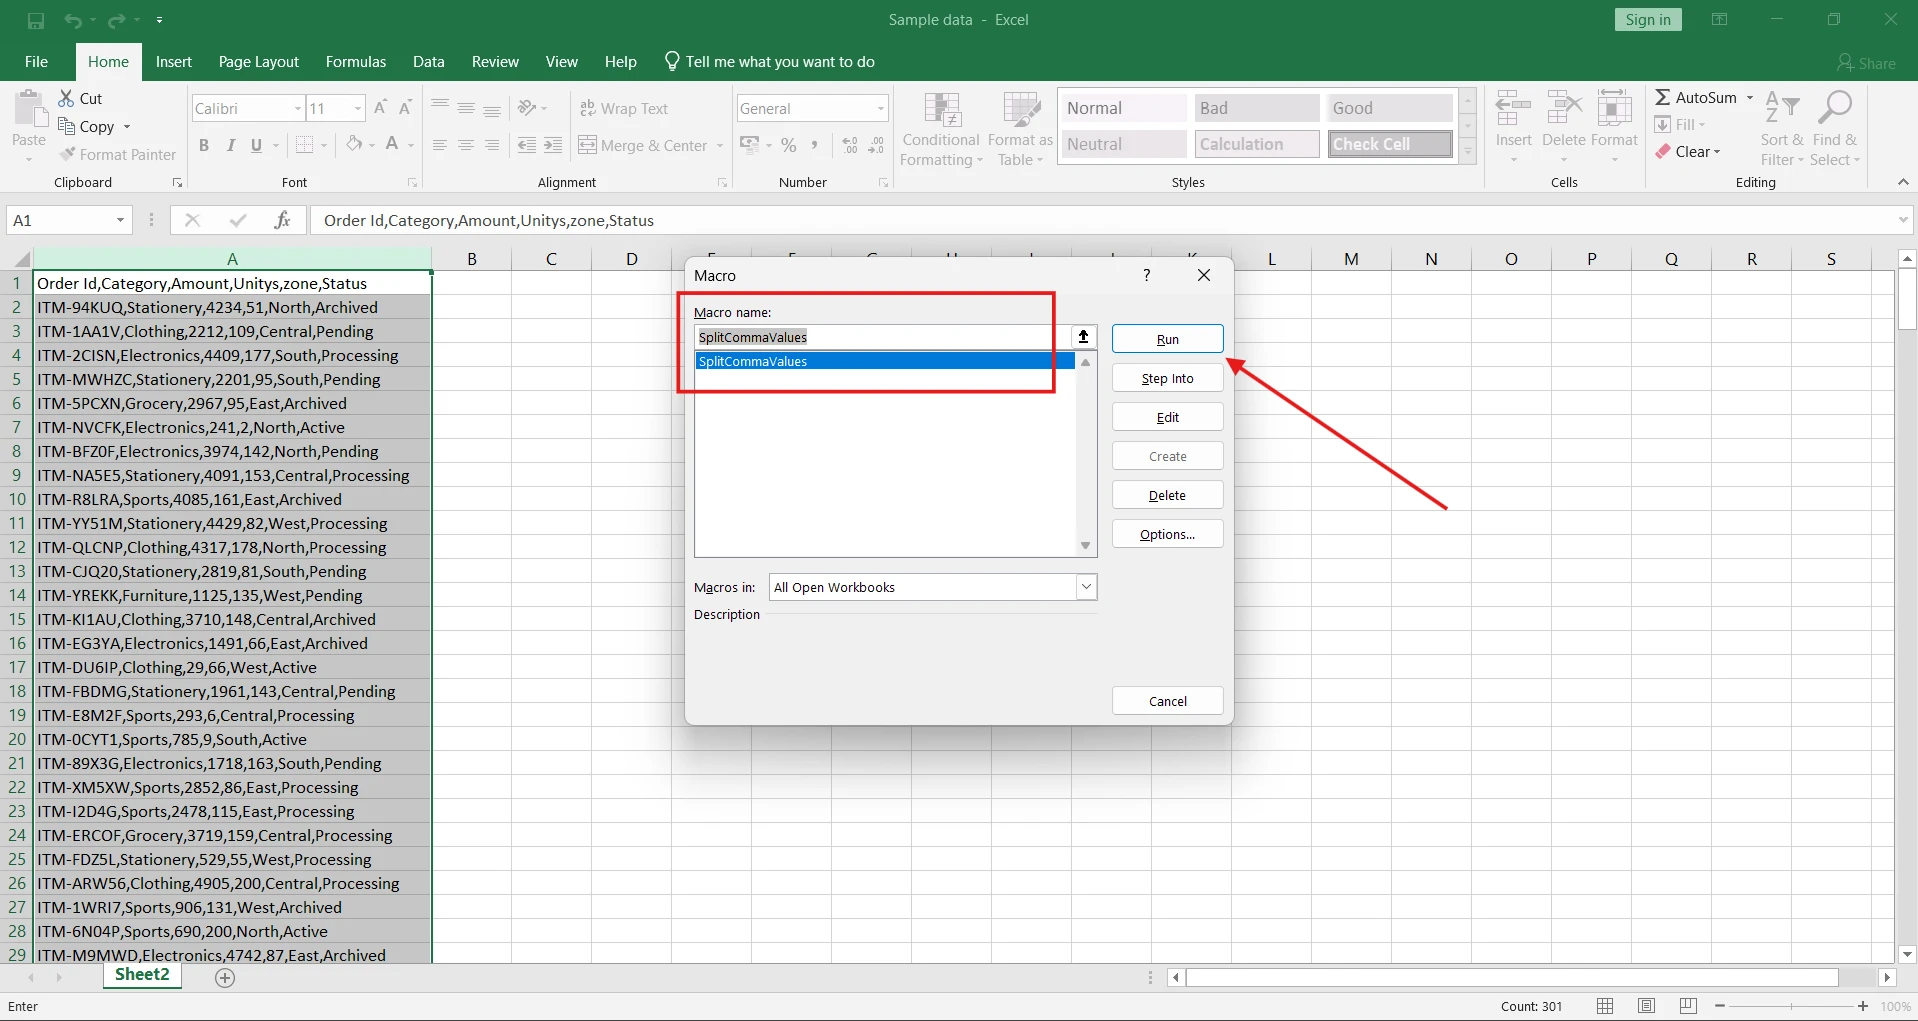1918x1021 pixels.
Task: Click the collapse dialog arrow beside macro name
Action: [1083, 337]
